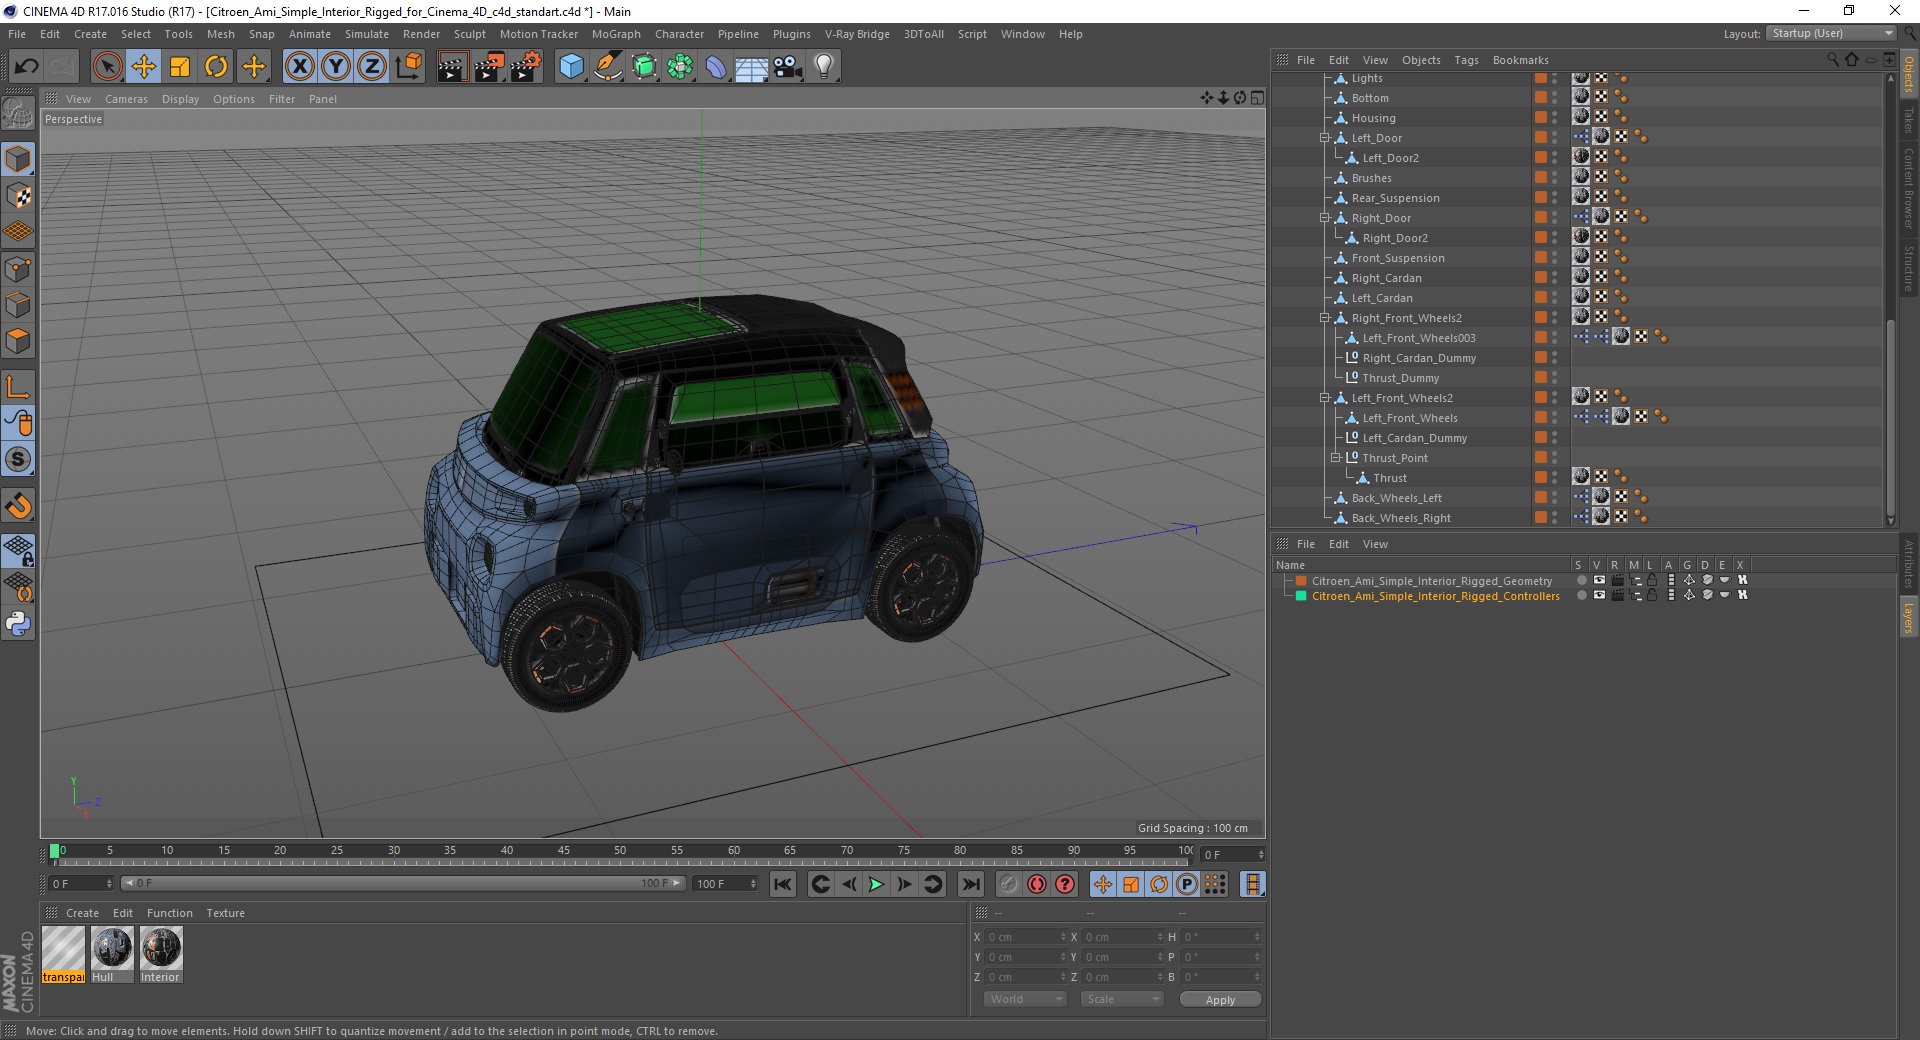This screenshot has width=1920, height=1040.
Task: Toggle solo on Controllers layer
Action: 1581,595
